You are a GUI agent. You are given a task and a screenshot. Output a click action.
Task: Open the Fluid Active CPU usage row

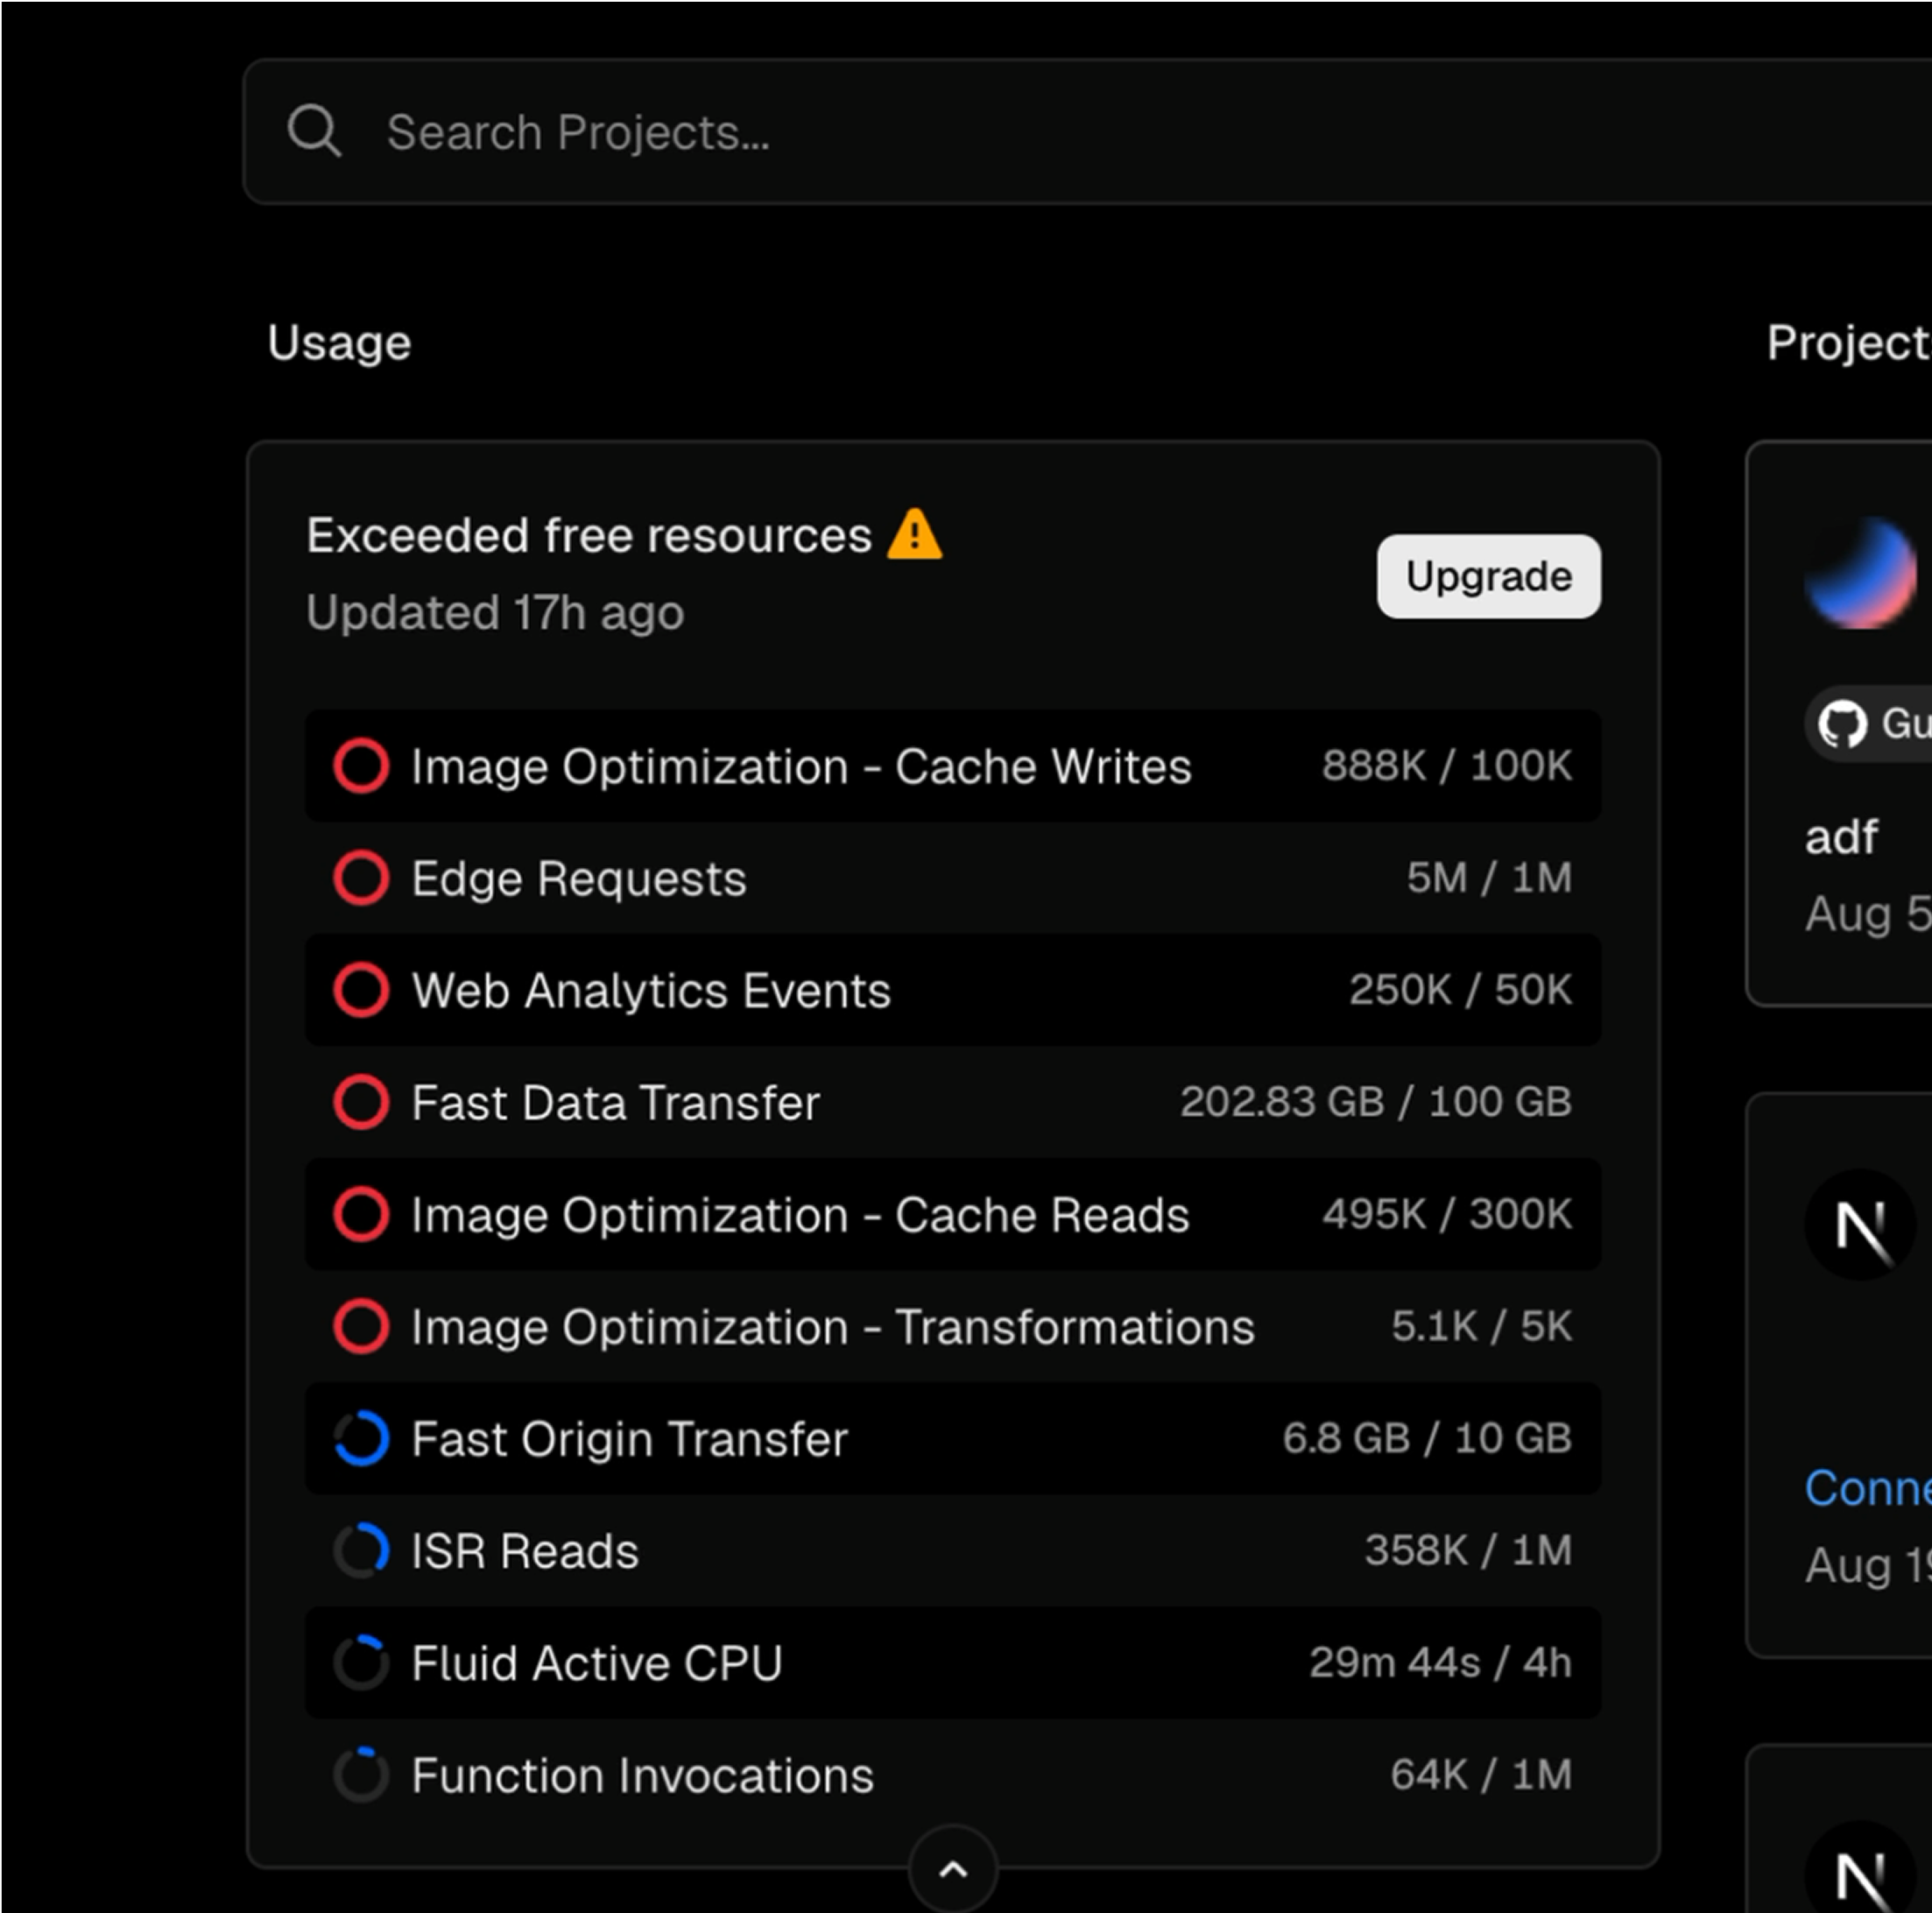click(x=952, y=1663)
